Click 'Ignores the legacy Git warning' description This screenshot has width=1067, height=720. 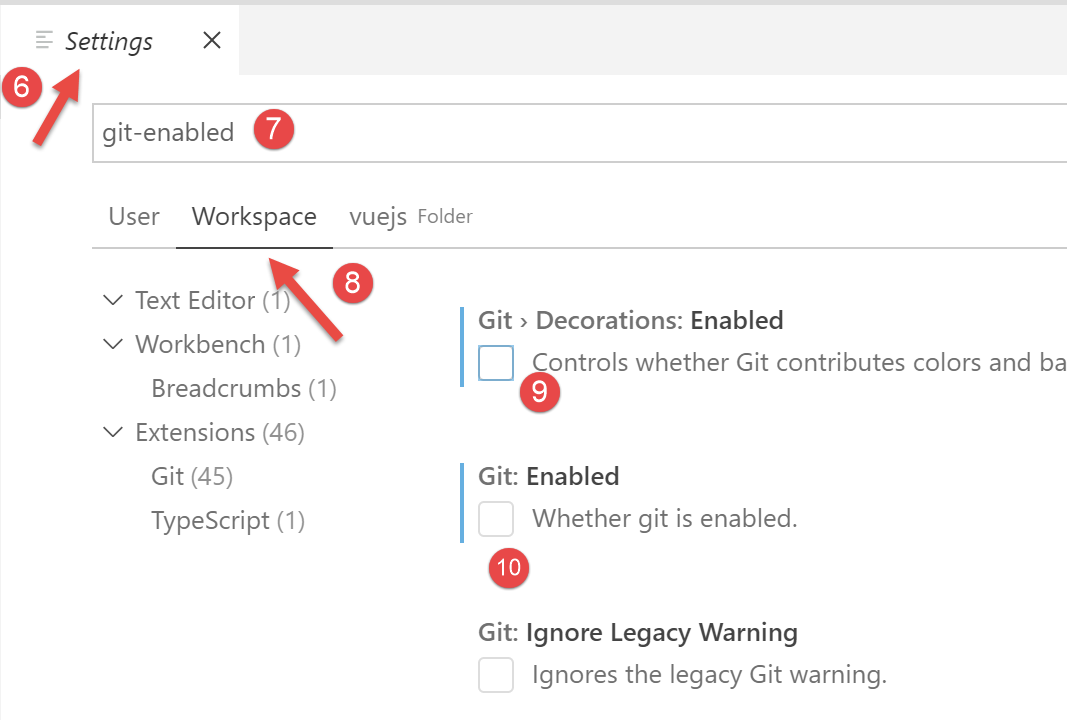pyautogui.click(x=709, y=675)
